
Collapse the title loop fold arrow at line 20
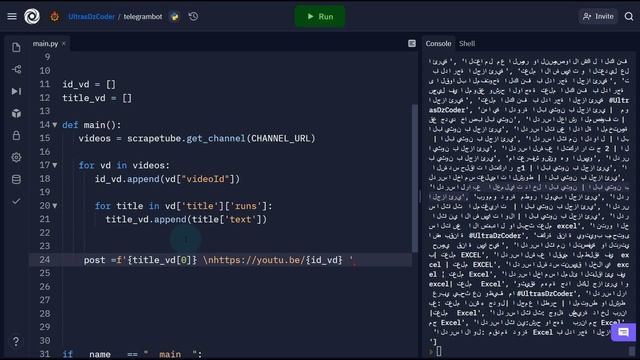[55, 206]
